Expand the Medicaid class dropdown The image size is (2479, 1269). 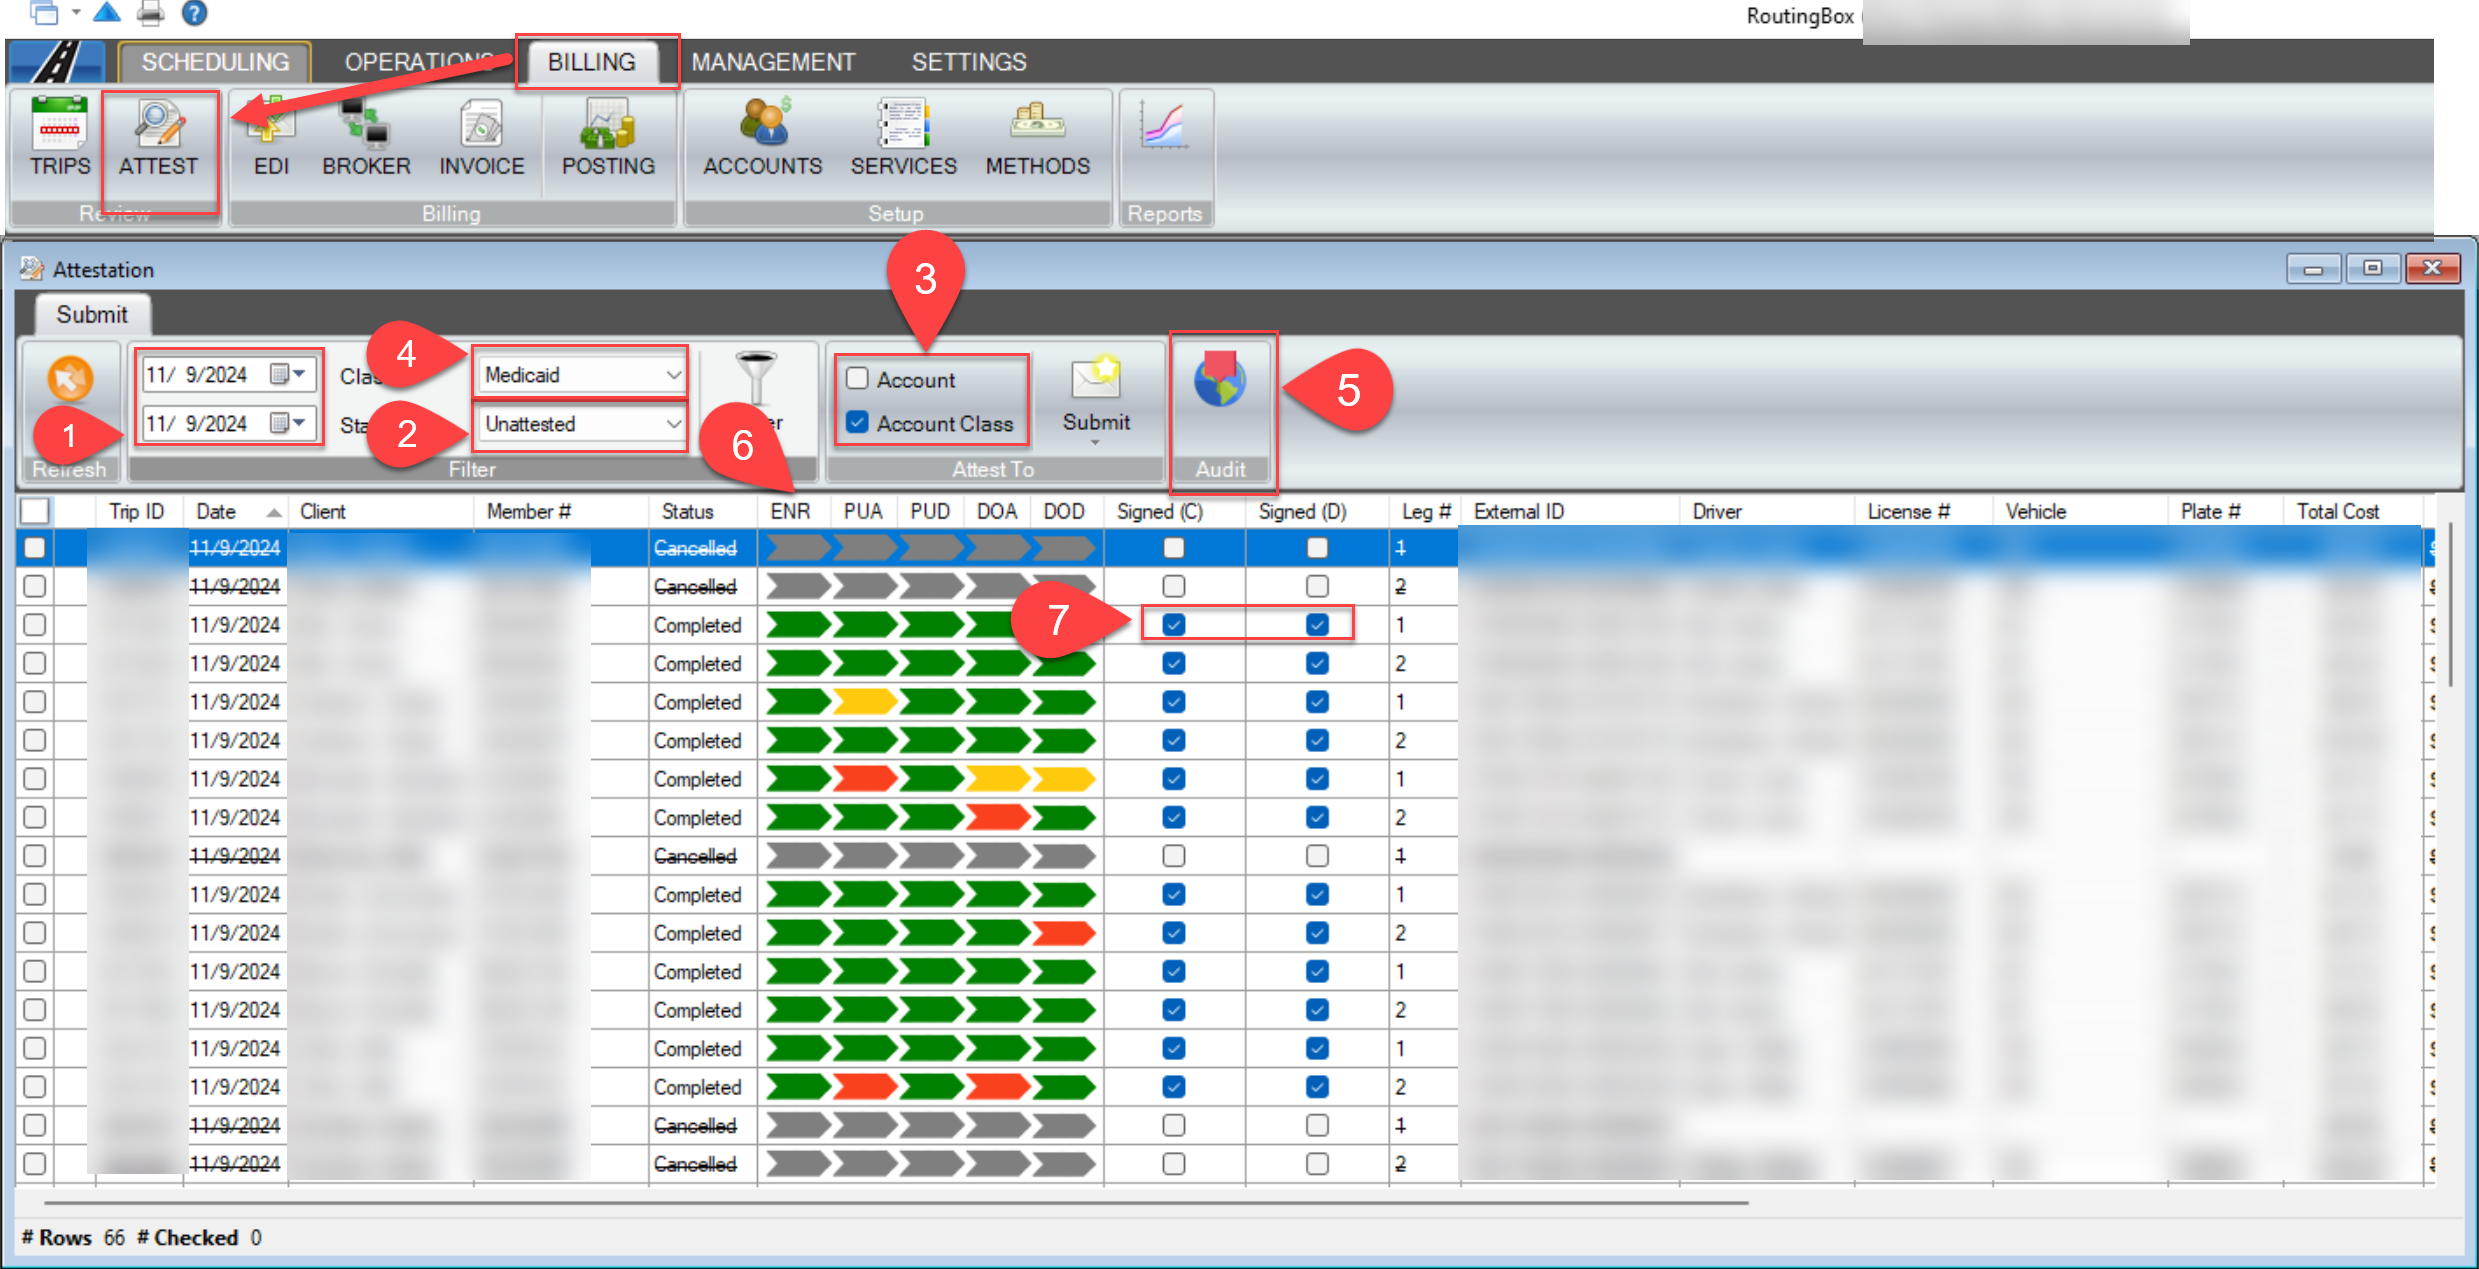[x=673, y=375]
